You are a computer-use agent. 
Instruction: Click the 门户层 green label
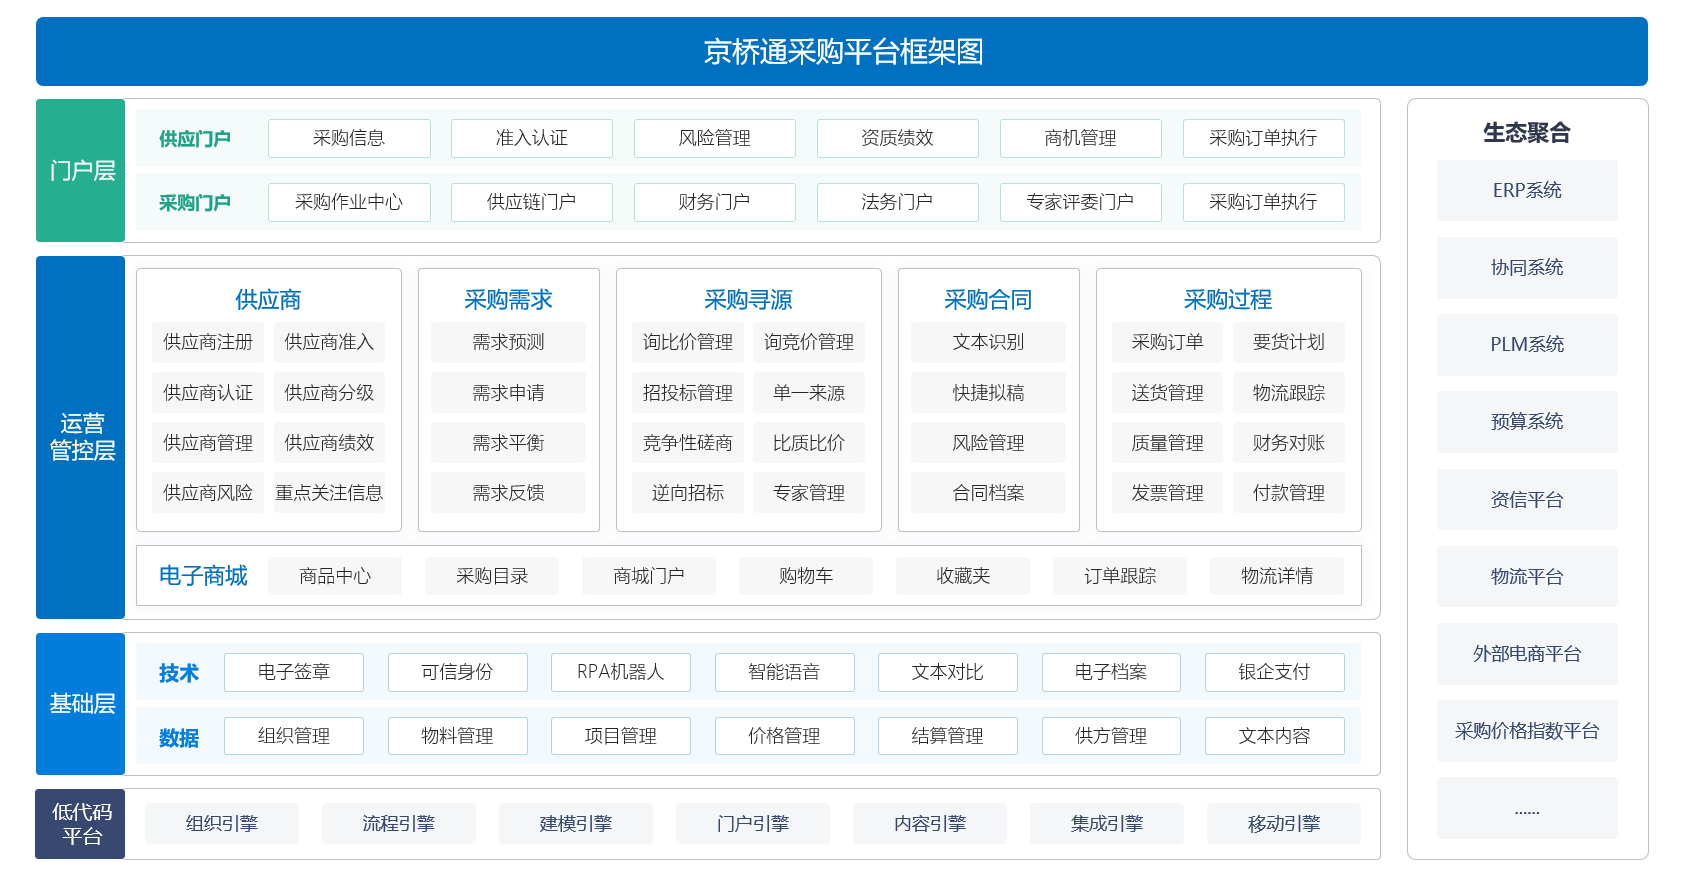(81, 170)
